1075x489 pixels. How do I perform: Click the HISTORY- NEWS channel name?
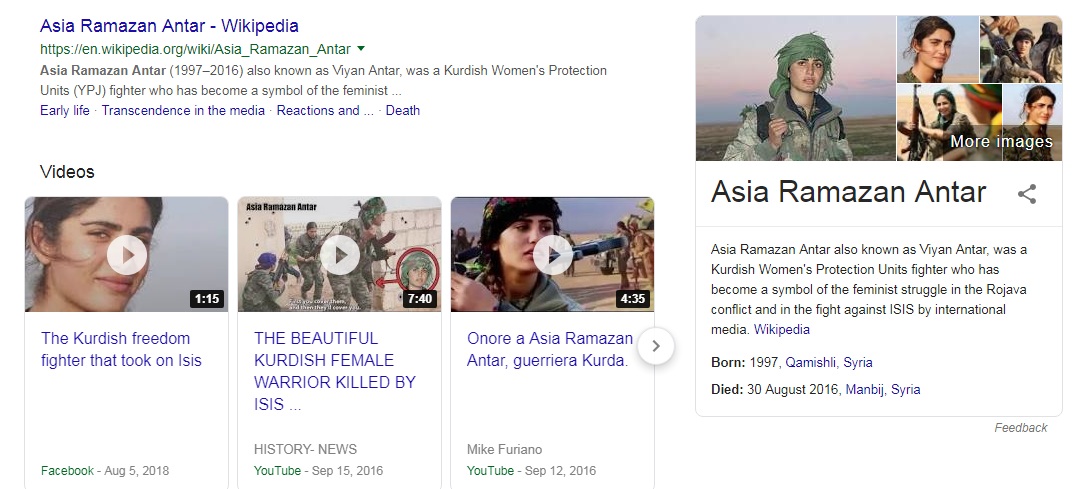(x=305, y=449)
